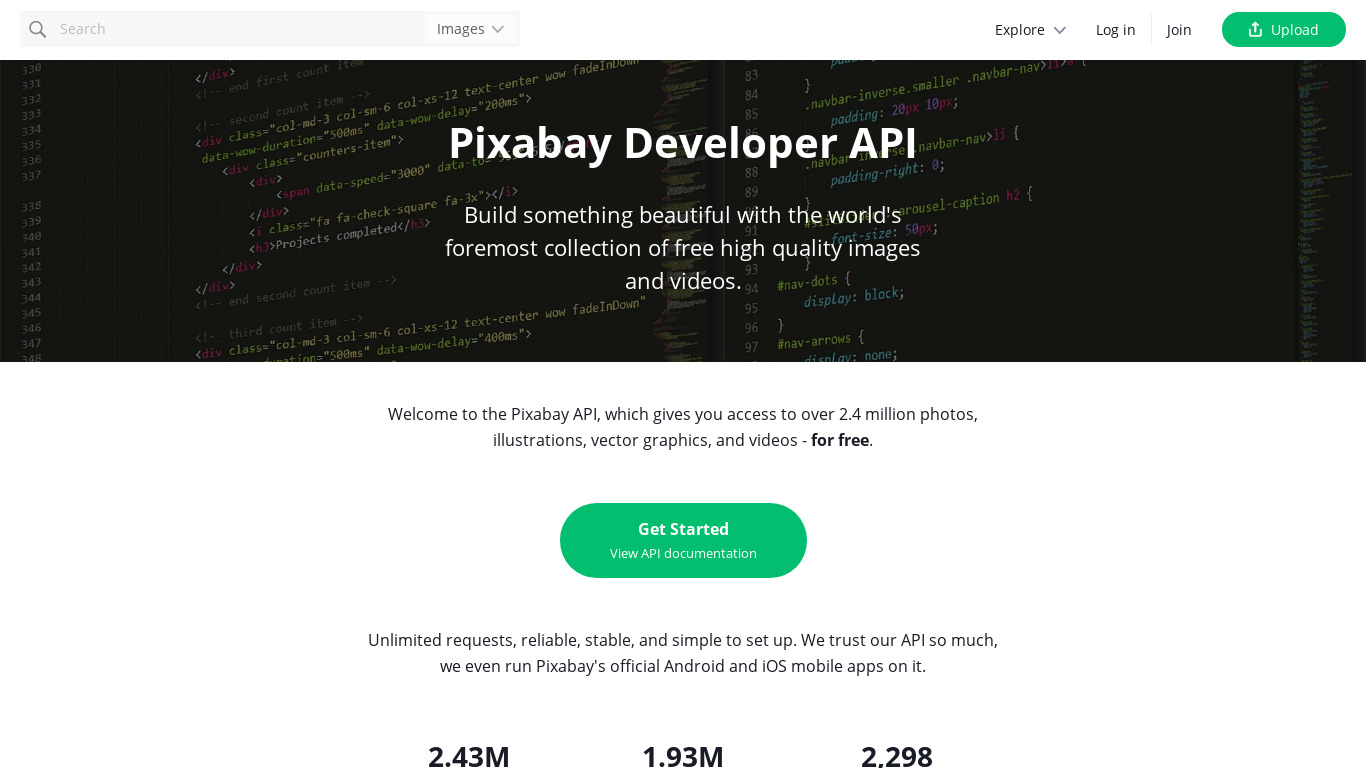The image size is (1366, 768).
Task: Click the Images dropdown chevron
Action: coord(498,29)
